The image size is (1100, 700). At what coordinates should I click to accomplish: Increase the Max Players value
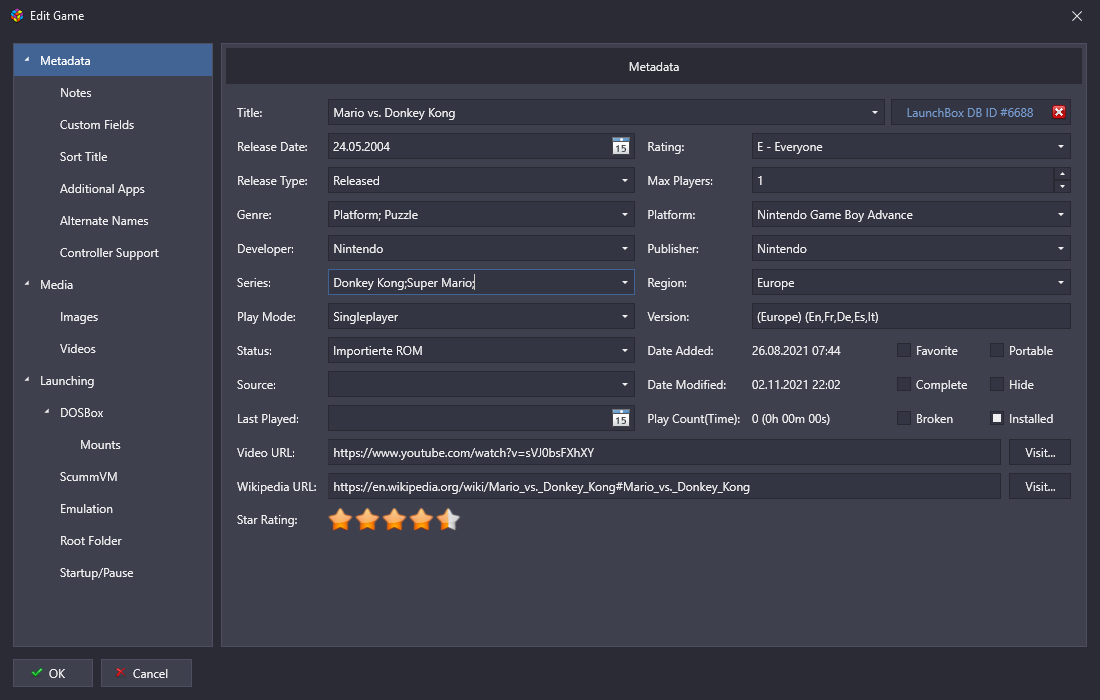click(x=1062, y=174)
